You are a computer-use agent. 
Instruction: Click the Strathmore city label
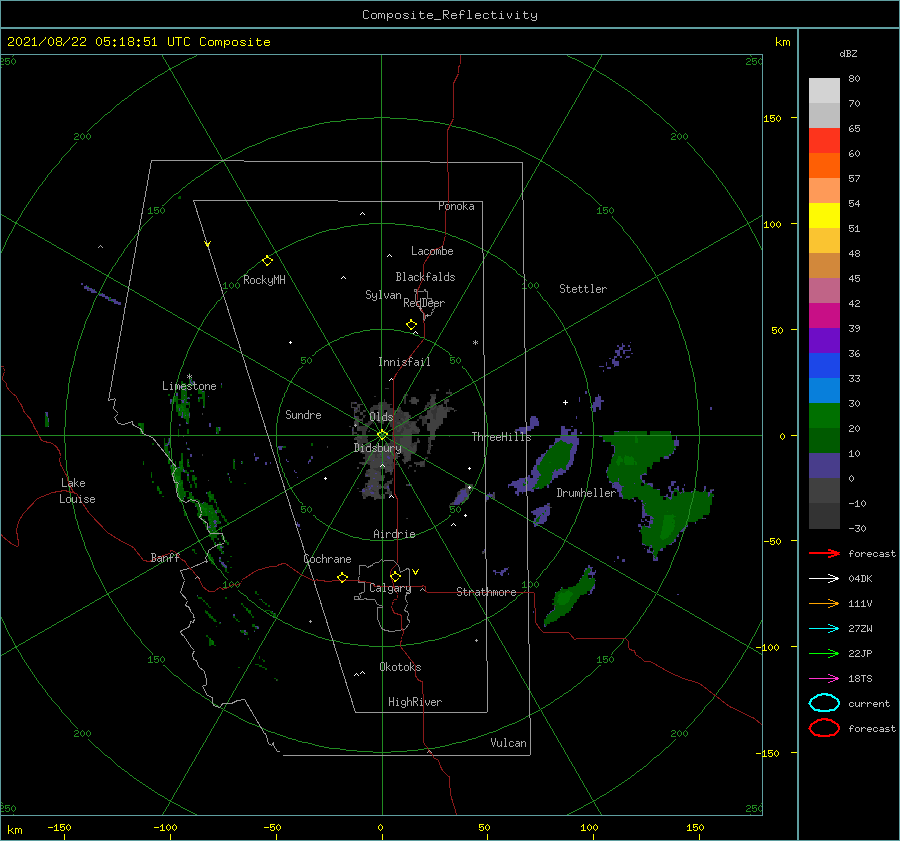coord(486,592)
